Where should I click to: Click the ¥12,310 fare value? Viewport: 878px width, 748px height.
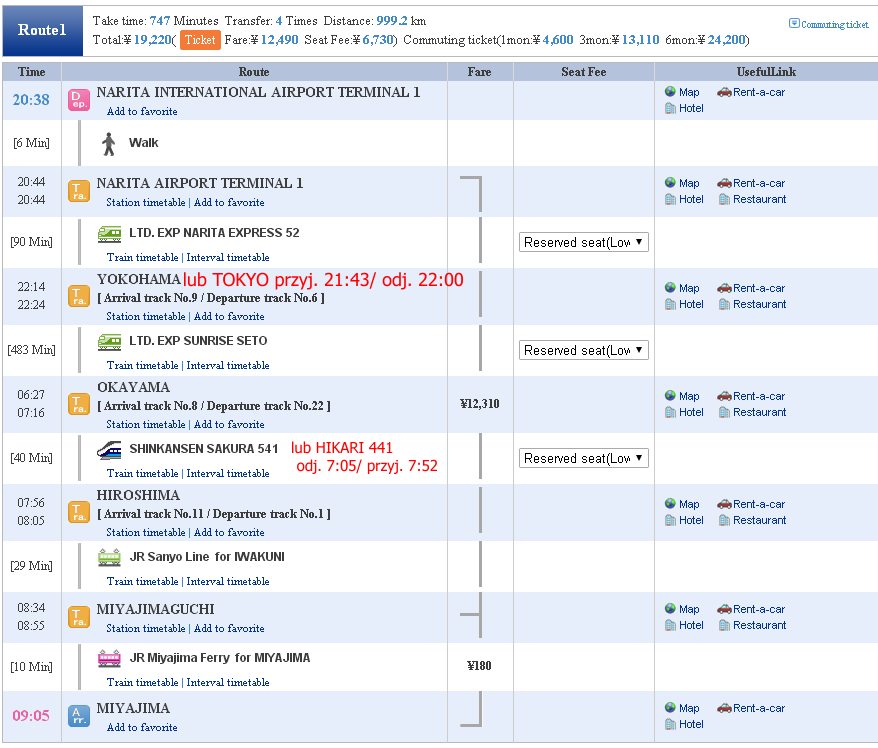(479, 404)
